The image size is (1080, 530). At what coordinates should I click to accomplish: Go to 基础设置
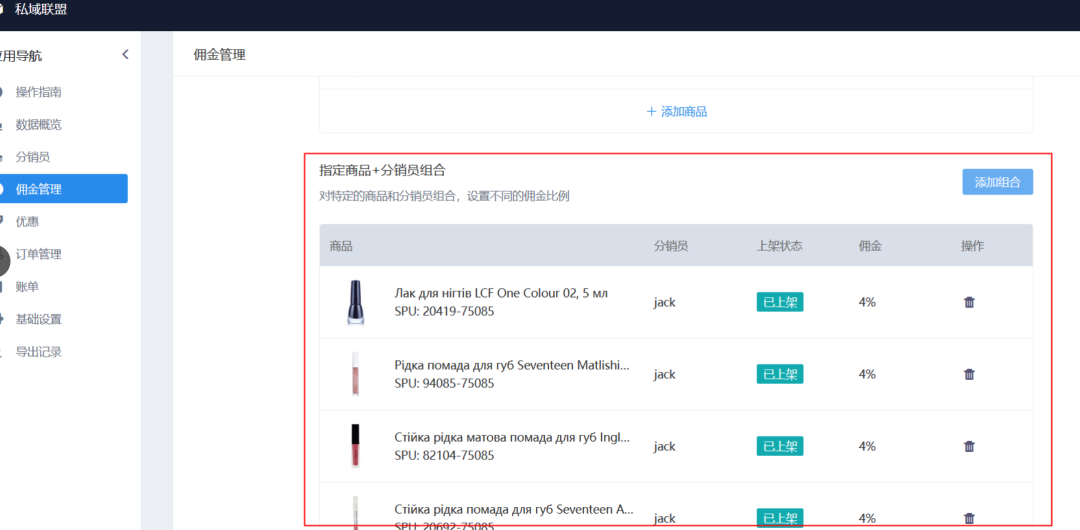point(39,319)
